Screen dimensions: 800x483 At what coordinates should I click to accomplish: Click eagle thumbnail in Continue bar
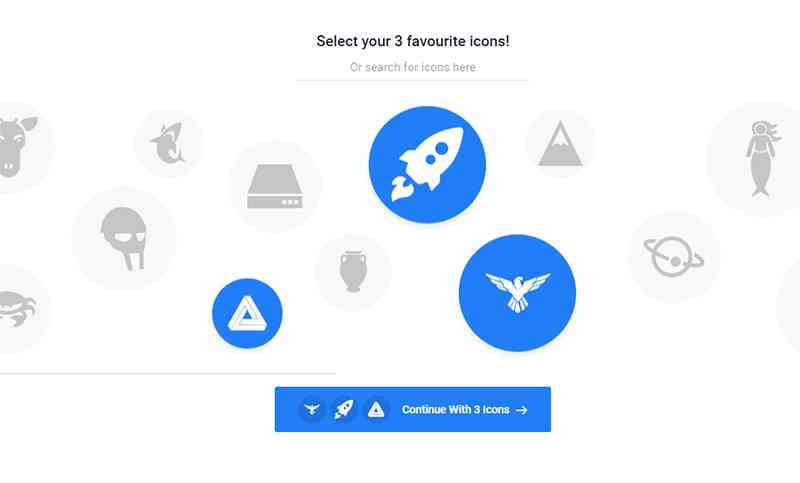tap(312, 409)
